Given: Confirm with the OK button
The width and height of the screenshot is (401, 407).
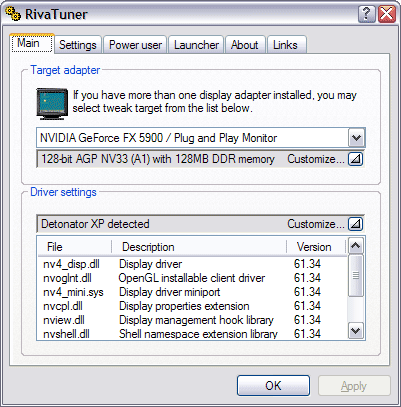Looking at the screenshot, I should tap(273, 386).
